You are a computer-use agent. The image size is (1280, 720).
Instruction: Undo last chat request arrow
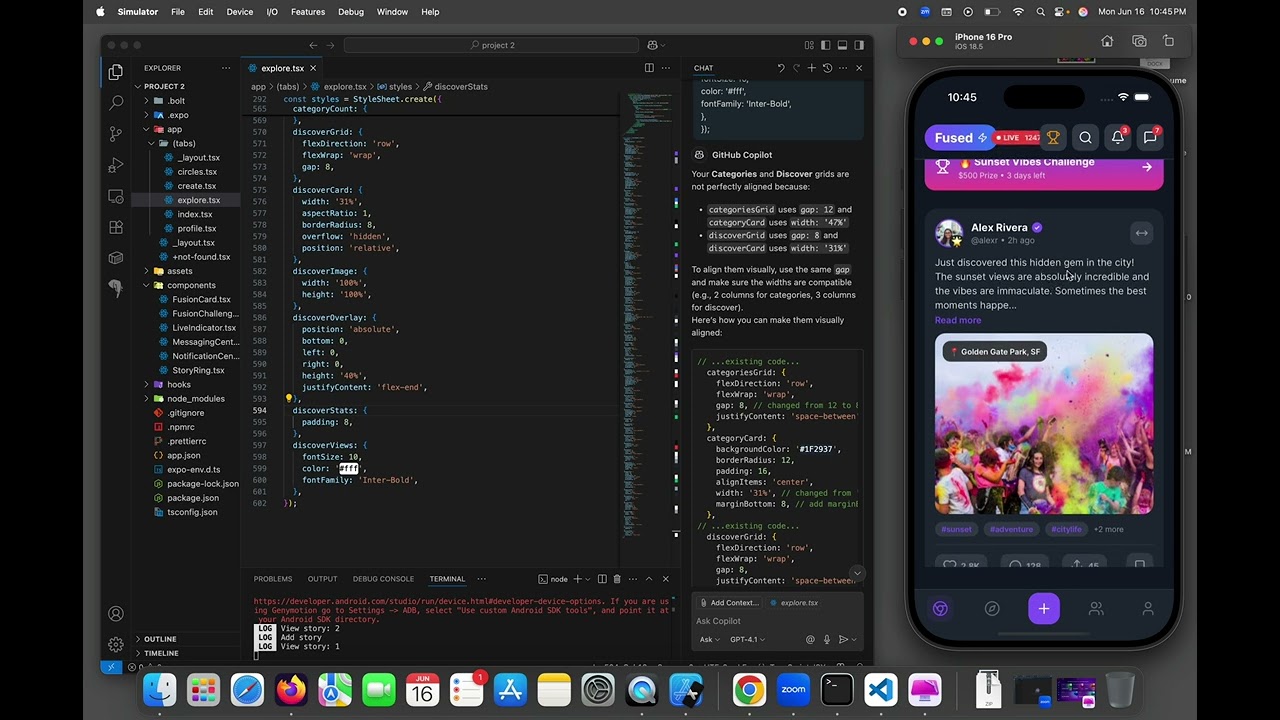click(780, 68)
